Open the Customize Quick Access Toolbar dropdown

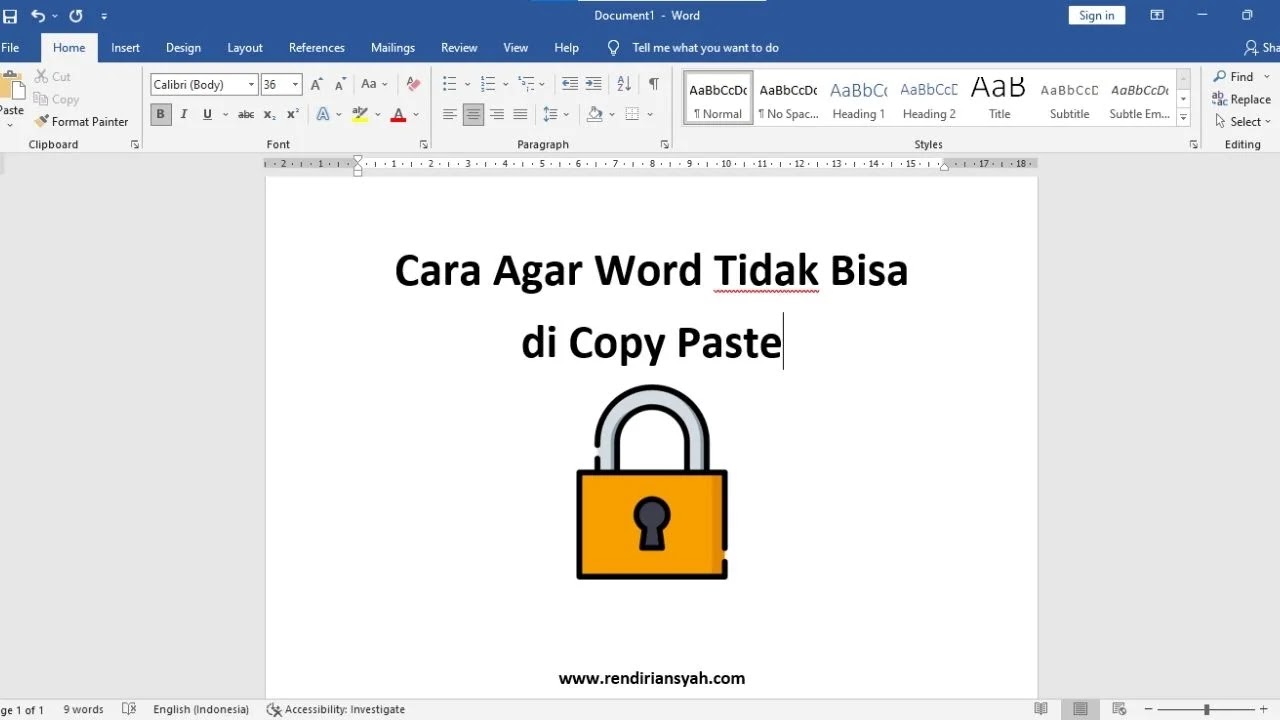click(104, 16)
